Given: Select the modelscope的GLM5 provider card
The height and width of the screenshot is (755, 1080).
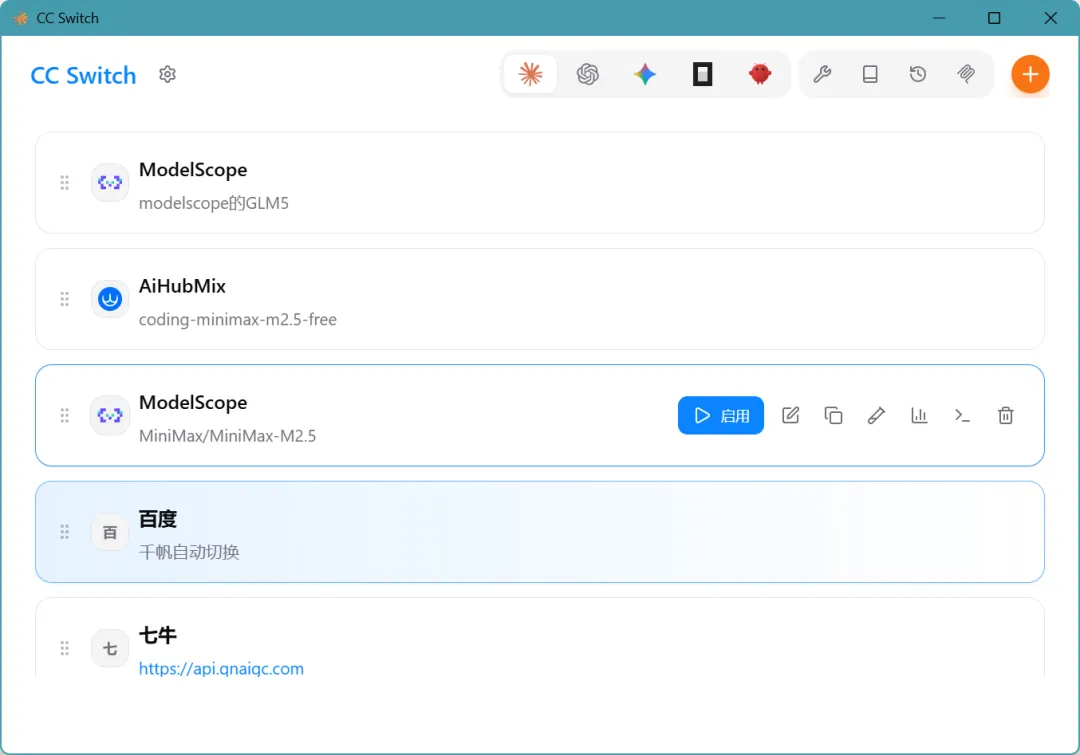Looking at the screenshot, I should (540, 183).
